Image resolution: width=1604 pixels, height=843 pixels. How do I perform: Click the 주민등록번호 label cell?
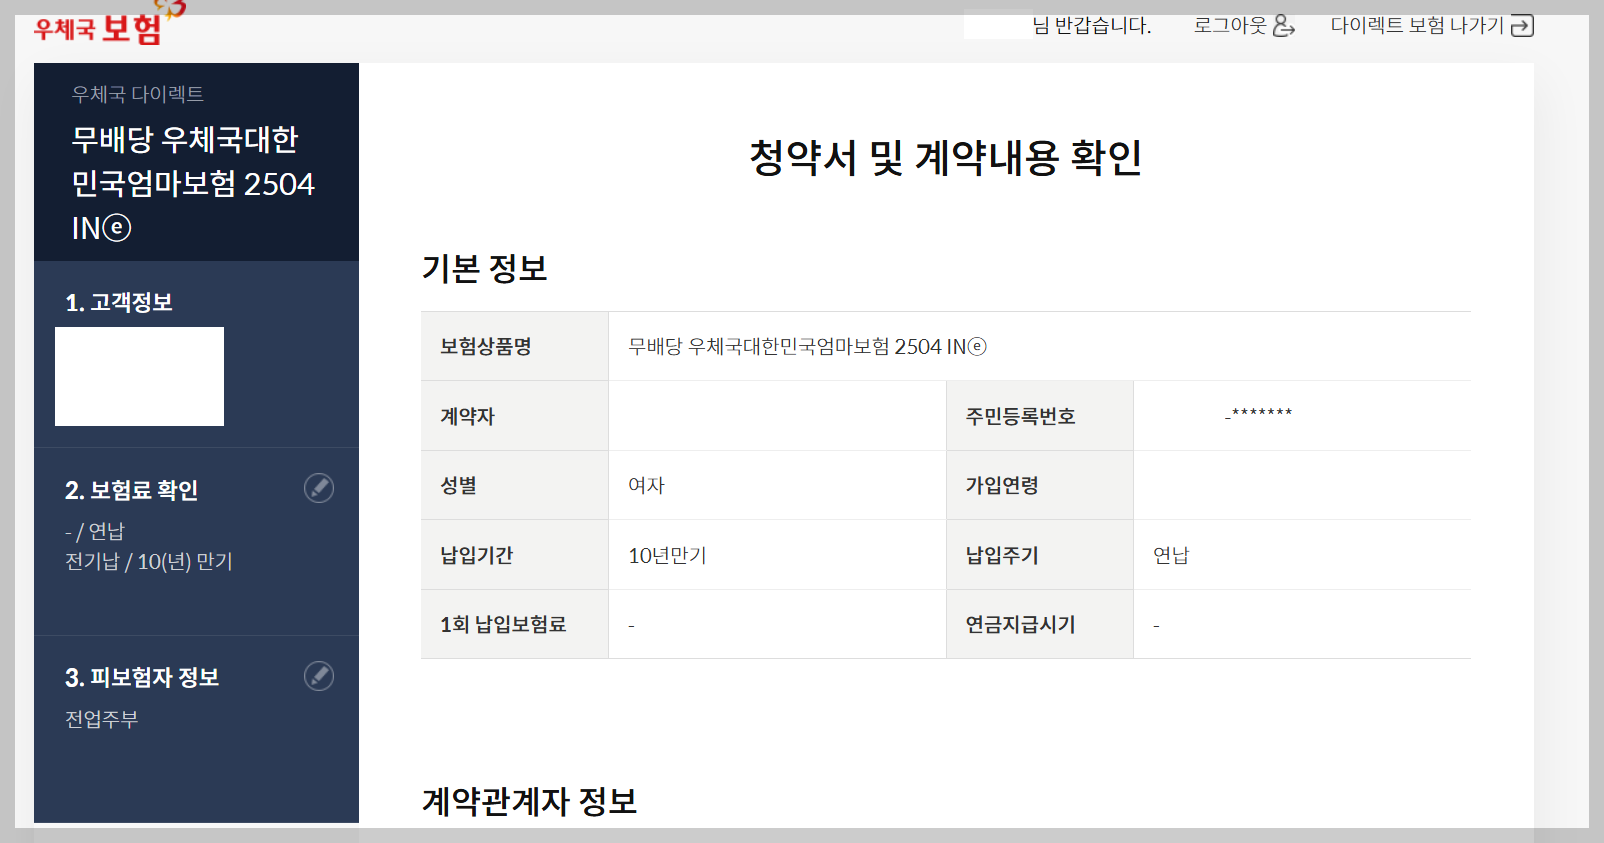tap(1040, 416)
